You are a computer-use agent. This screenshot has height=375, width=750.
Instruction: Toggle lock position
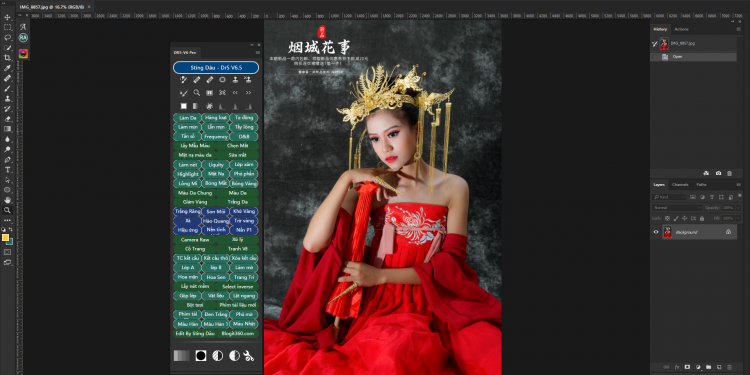[684, 218]
